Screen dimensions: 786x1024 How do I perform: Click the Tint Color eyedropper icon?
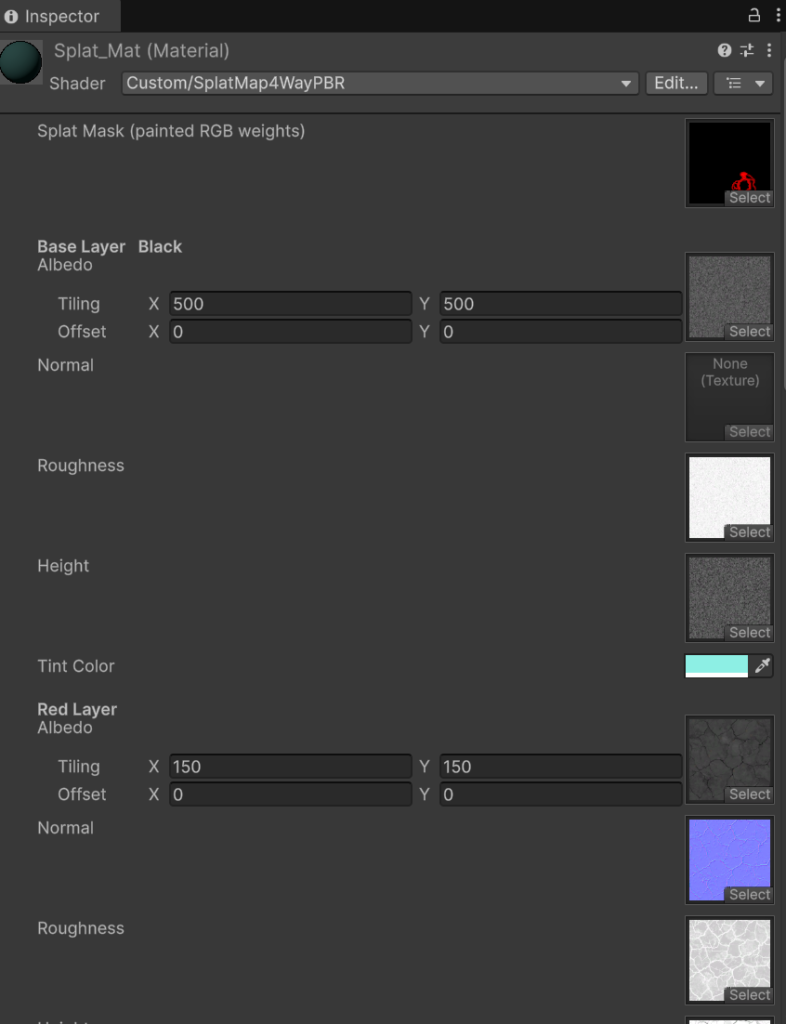tap(762, 666)
